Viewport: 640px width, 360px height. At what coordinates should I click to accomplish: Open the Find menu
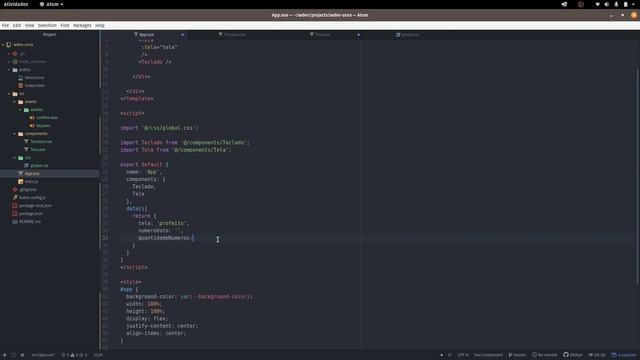pyautogui.click(x=65, y=25)
